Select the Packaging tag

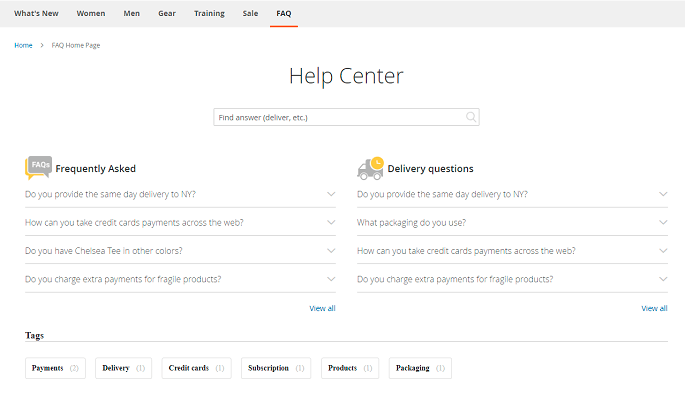pos(420,368)
